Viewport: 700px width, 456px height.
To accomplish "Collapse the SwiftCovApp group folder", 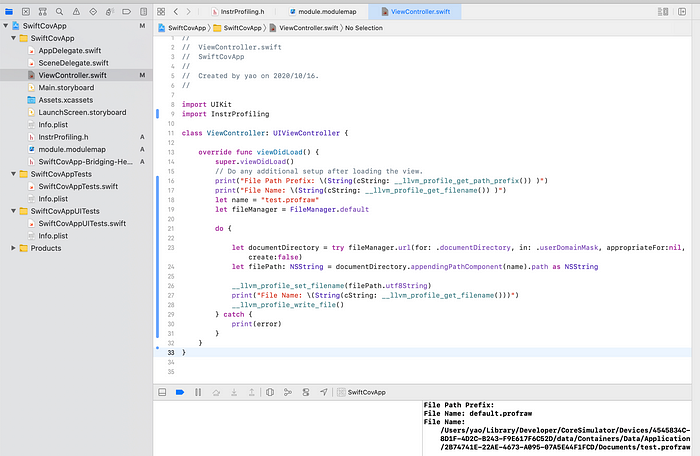I will [13, 38].
